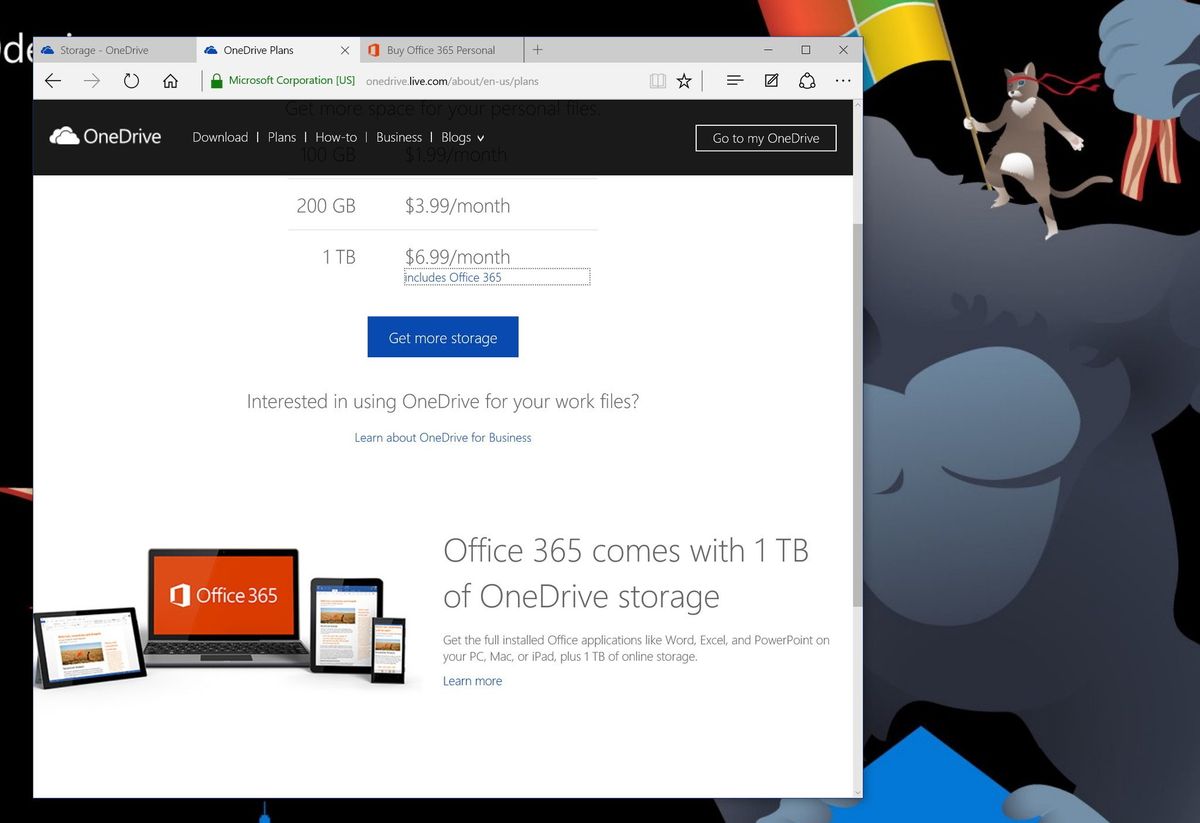Open sharing with the Share icon

807,81
